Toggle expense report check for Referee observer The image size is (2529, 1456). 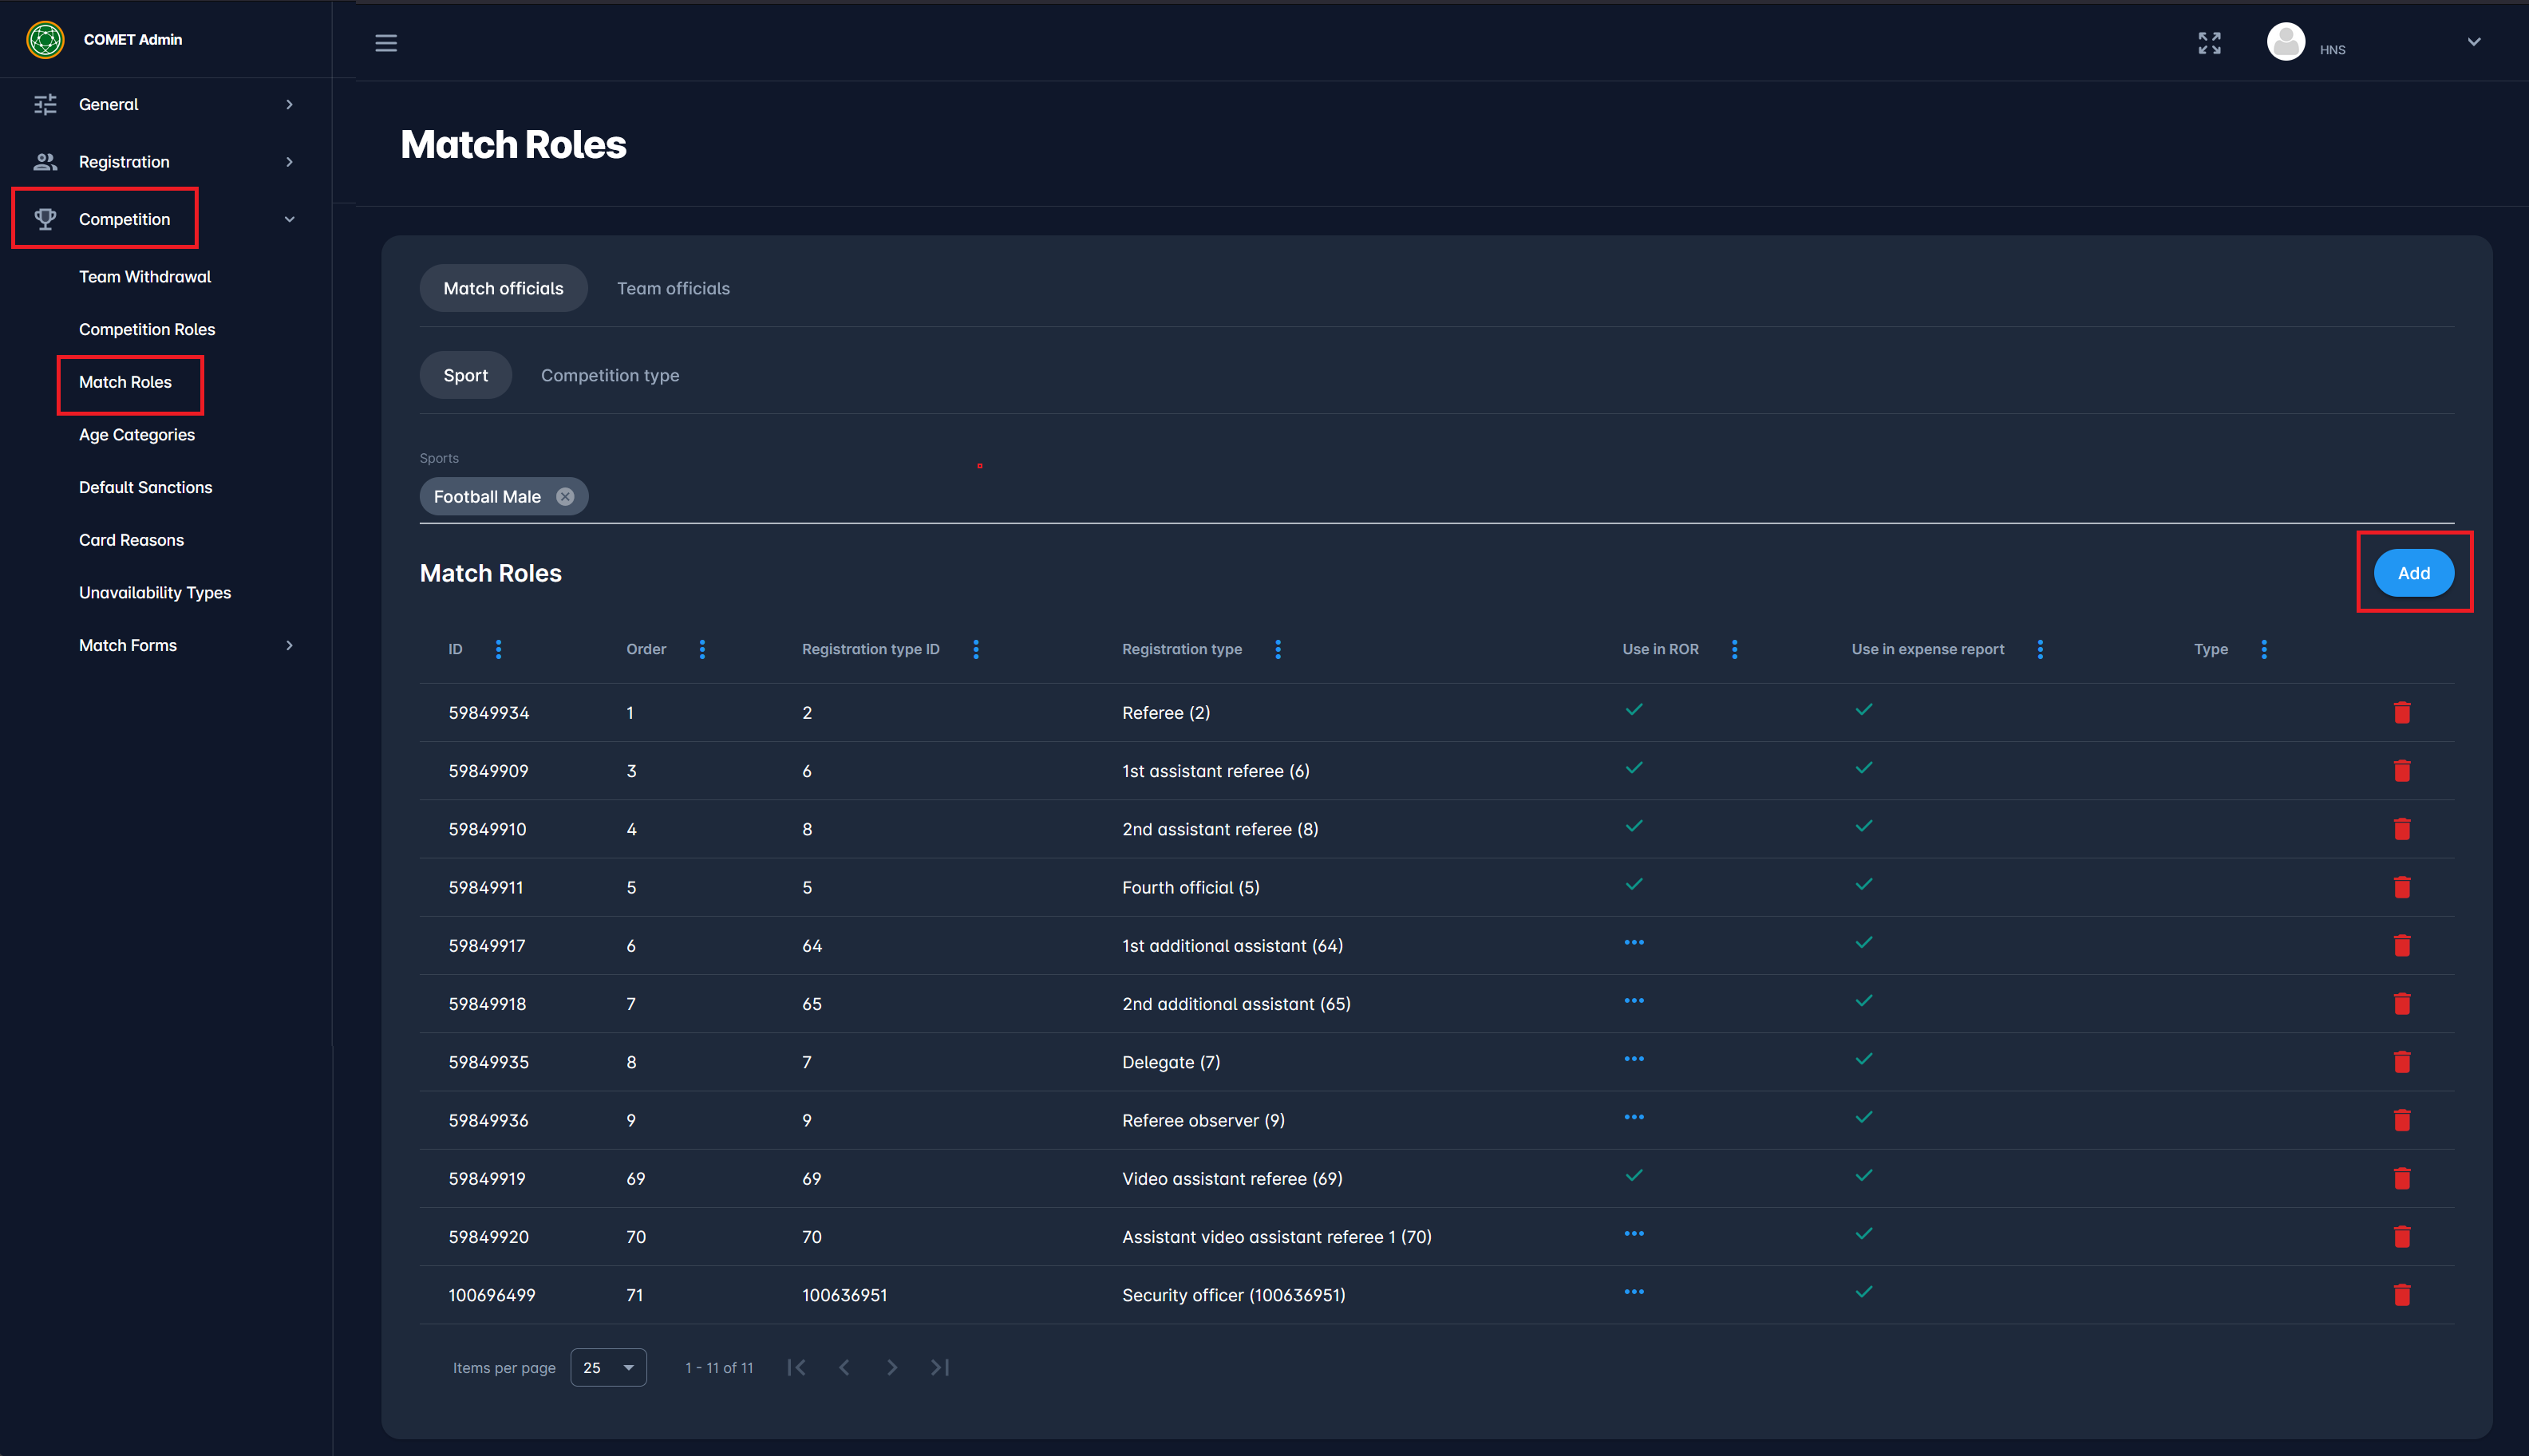tap(1864, 1117)
